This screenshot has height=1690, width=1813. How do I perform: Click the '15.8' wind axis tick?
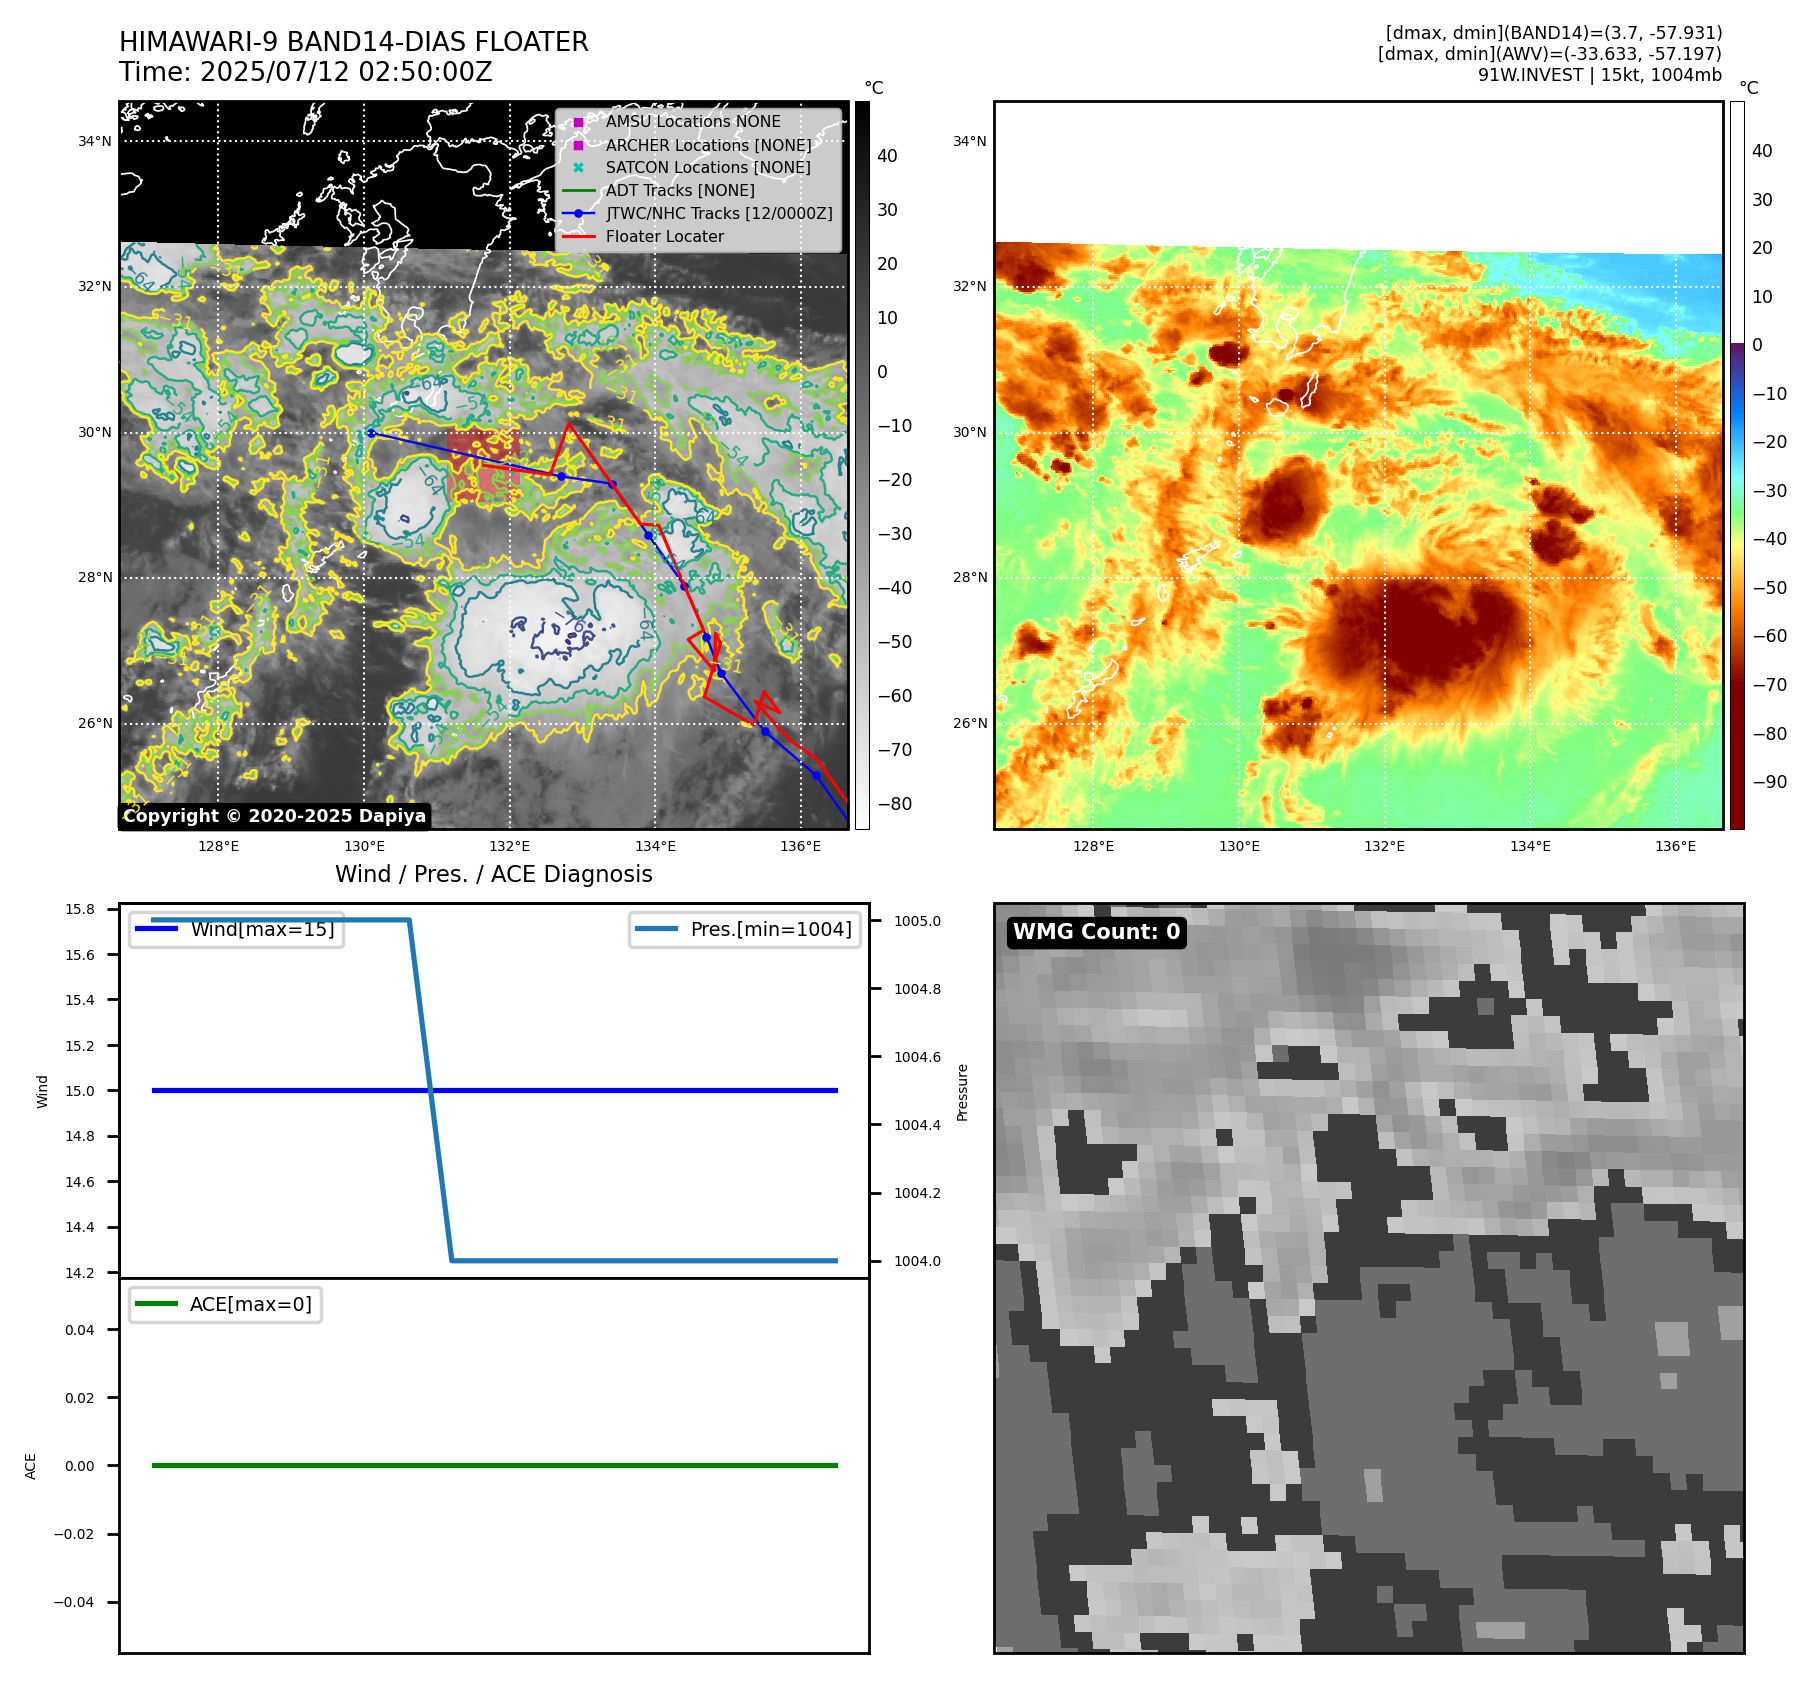point(80,909)
